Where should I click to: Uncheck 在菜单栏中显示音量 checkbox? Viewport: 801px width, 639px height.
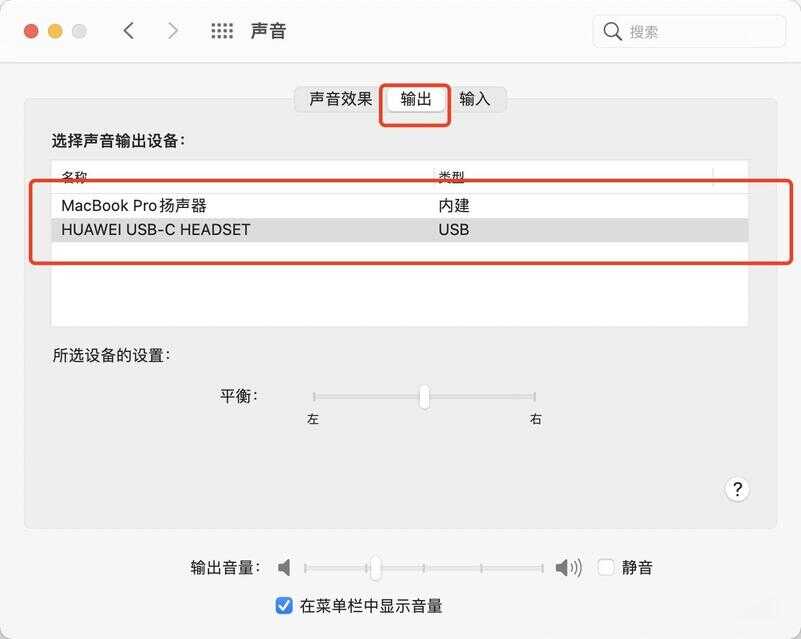tap(284, 606)
